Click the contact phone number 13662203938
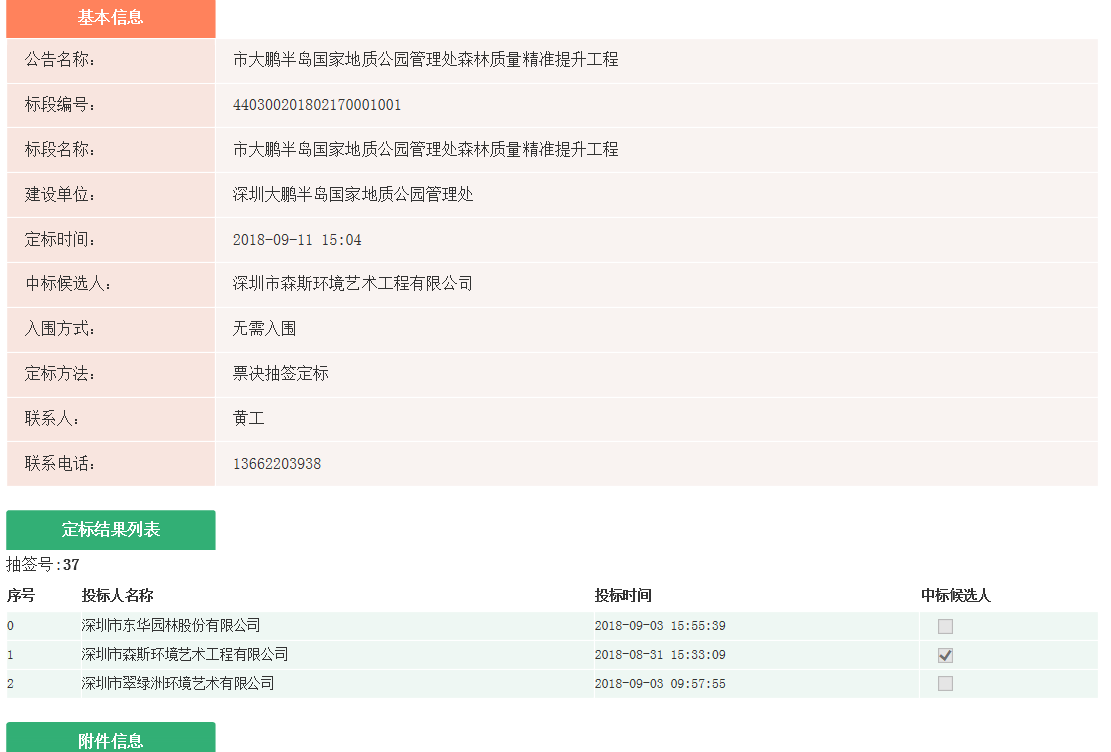 [x=277, y=464]
